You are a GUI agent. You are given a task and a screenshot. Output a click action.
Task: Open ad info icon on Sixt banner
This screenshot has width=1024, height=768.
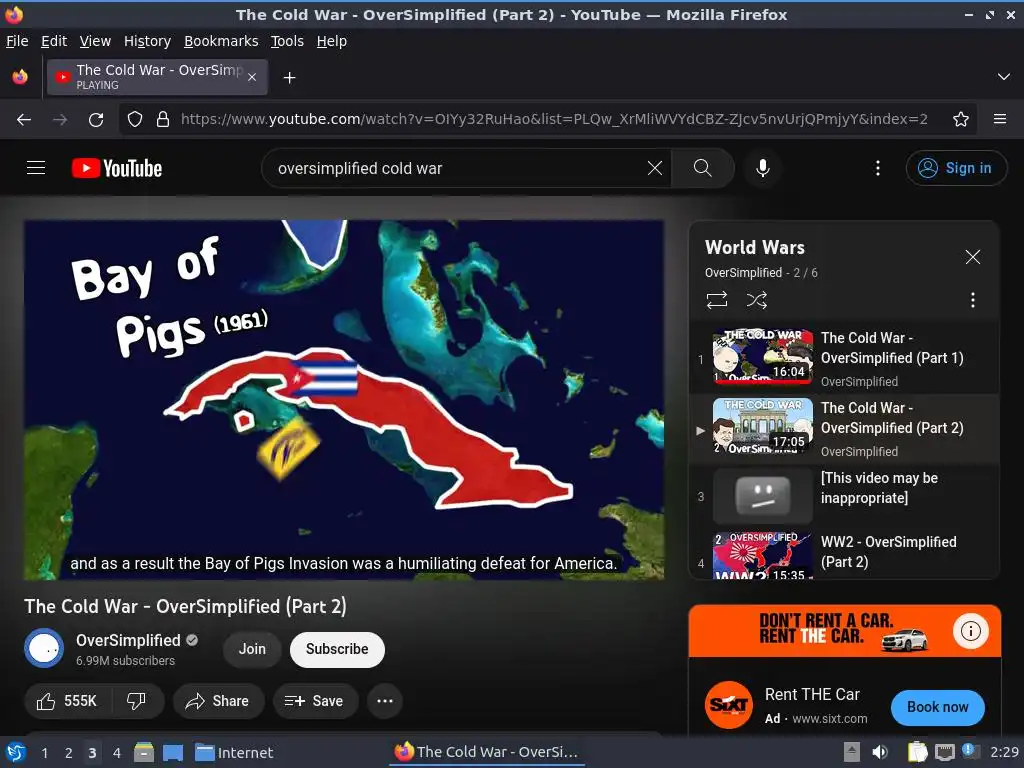[x=970, y=631]
